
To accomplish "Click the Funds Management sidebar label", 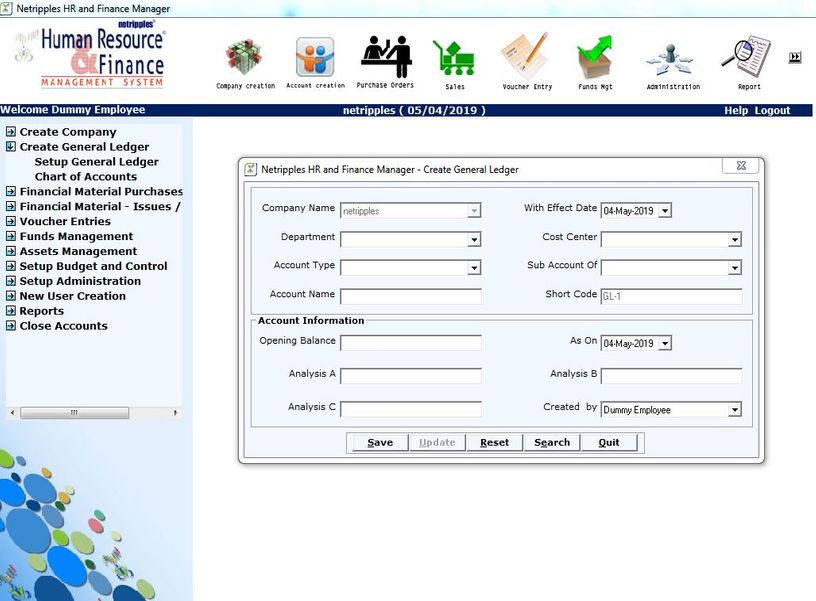I will 76,237.
